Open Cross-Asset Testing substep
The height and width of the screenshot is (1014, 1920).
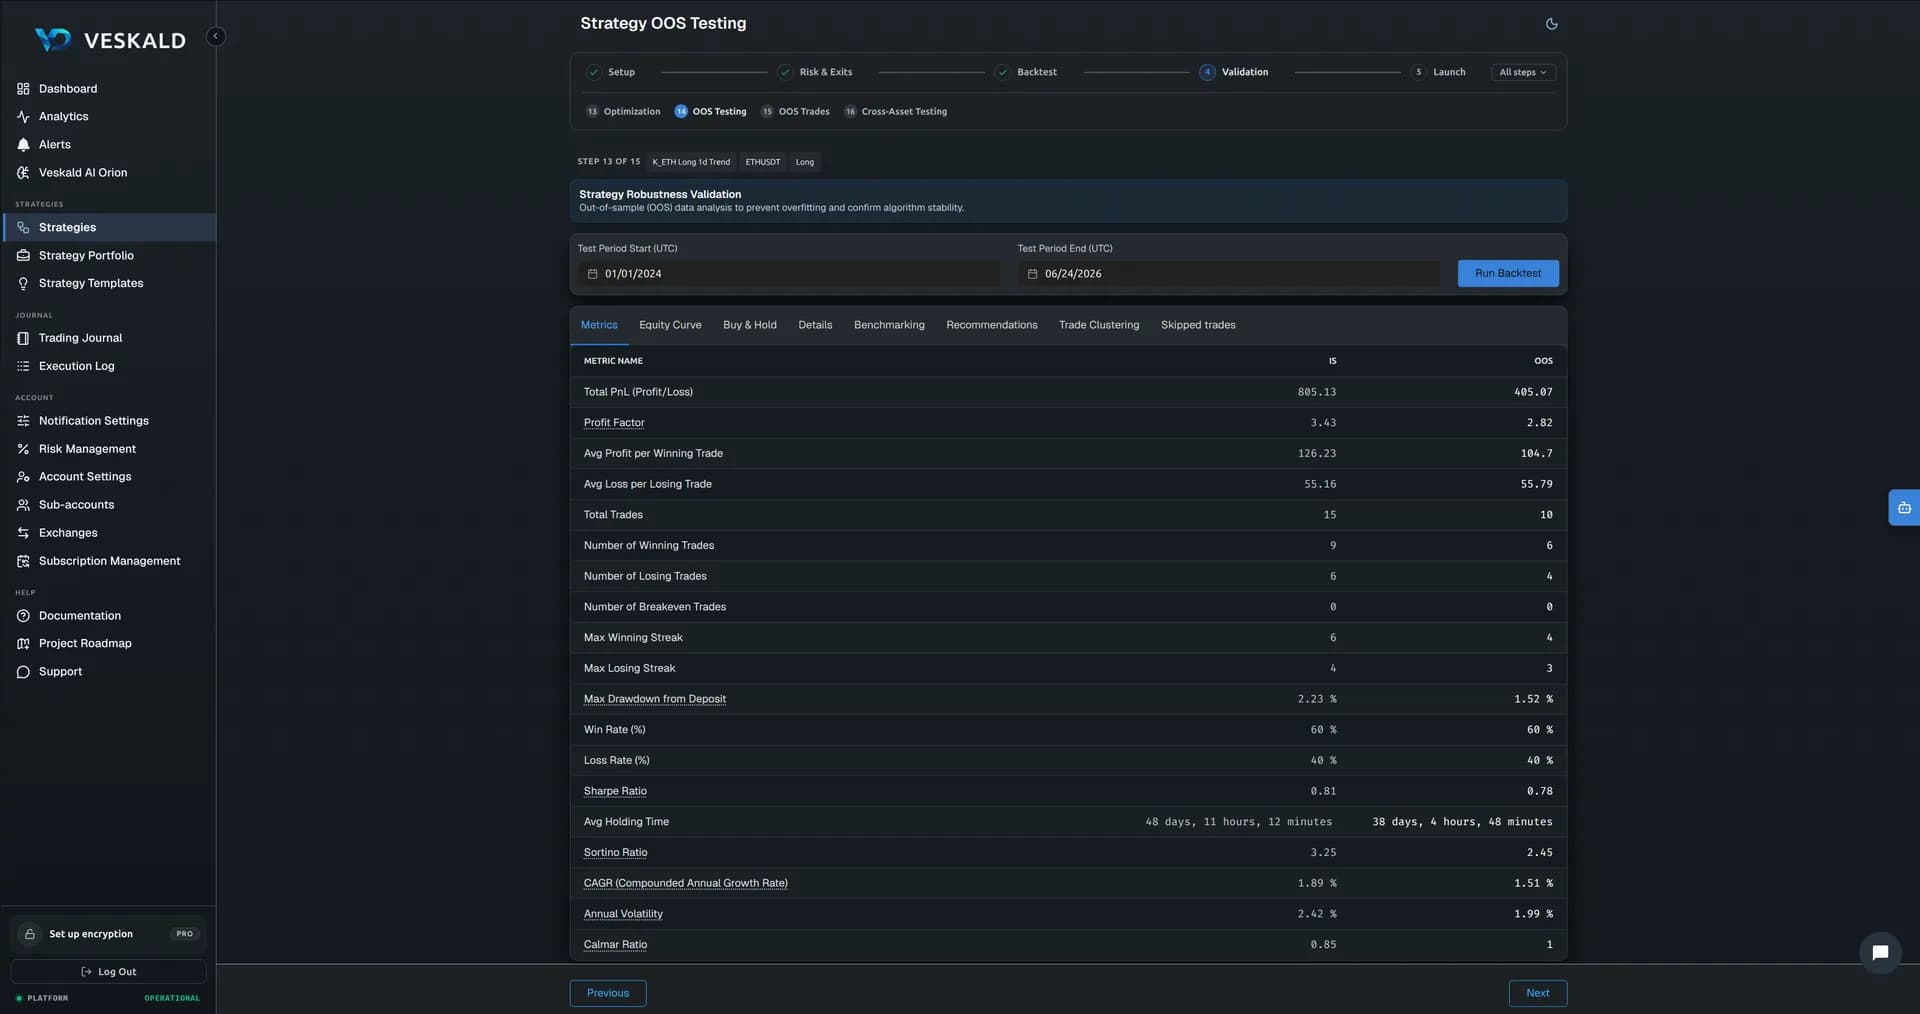[x=895, y=112]
